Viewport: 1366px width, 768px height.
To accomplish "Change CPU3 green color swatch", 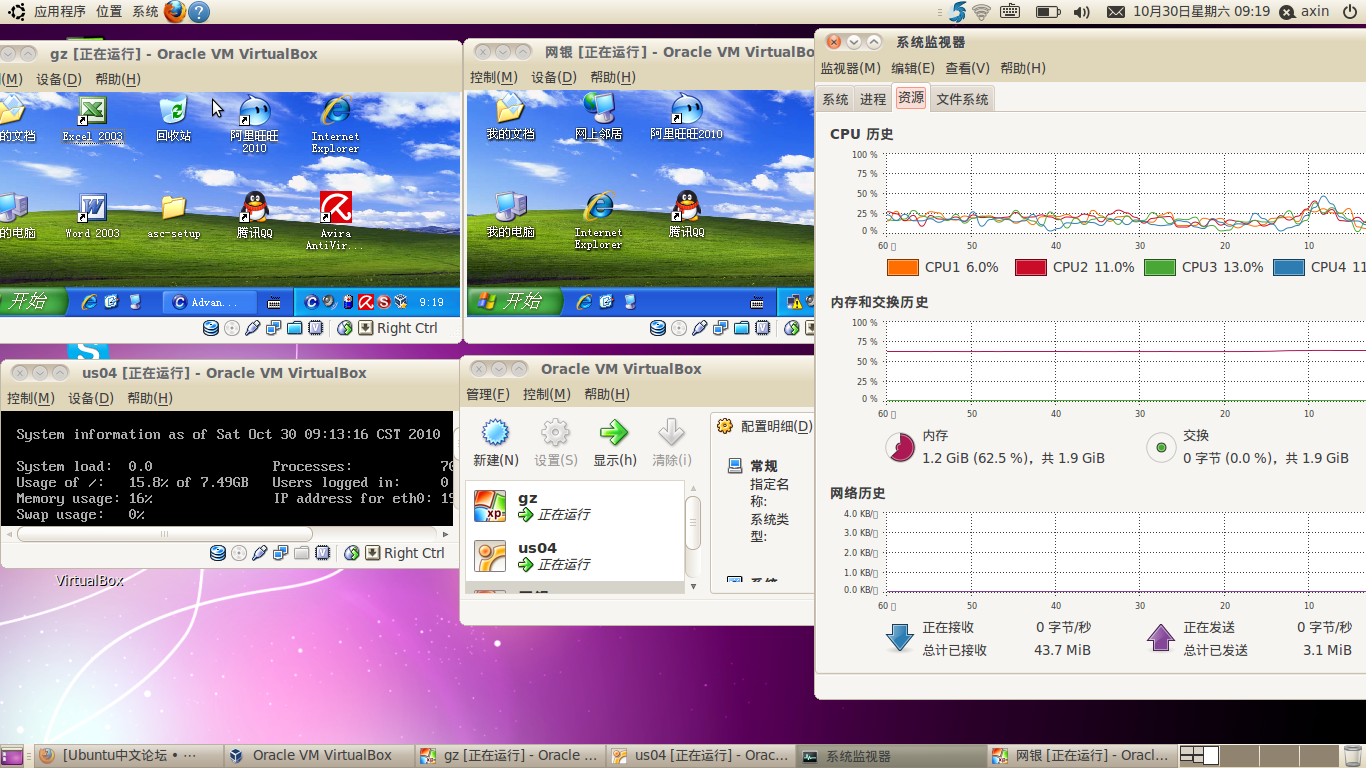I will [1159, 267].
